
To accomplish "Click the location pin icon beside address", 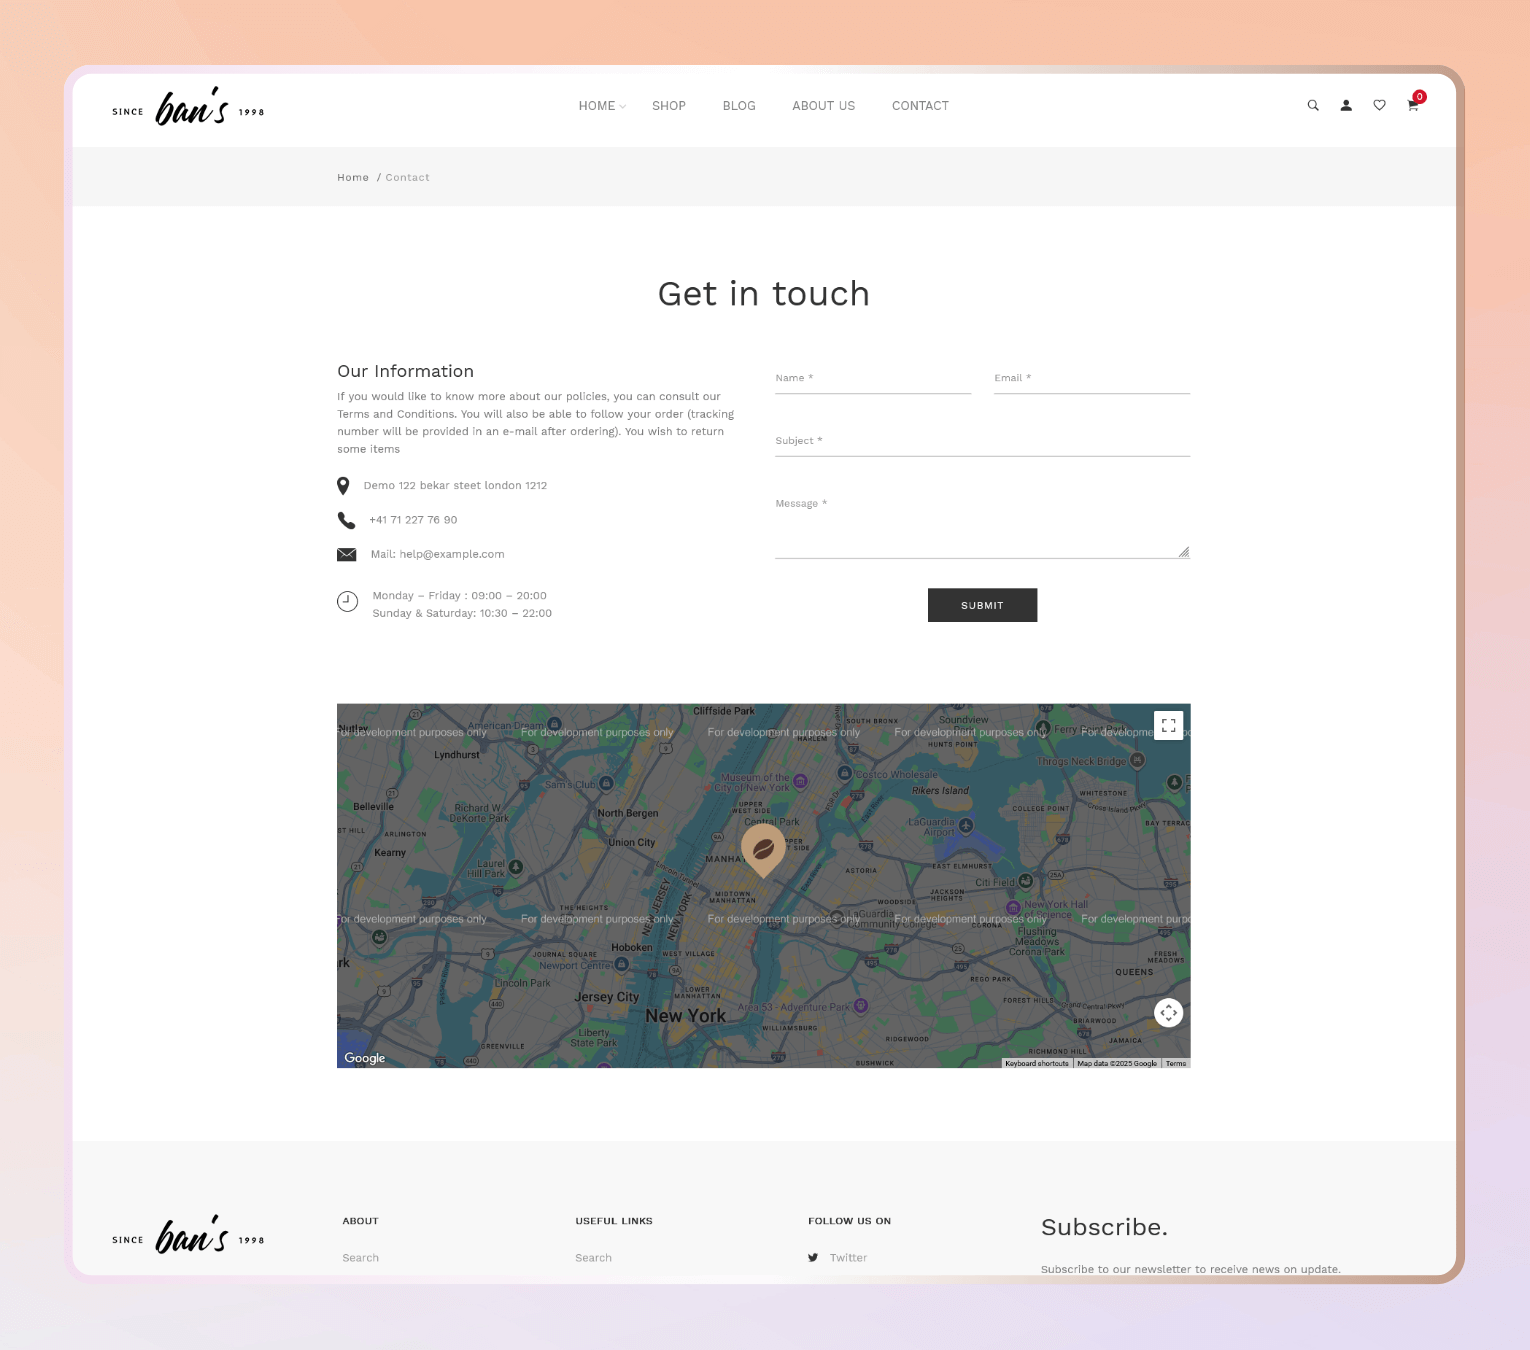I will [343, 486].
